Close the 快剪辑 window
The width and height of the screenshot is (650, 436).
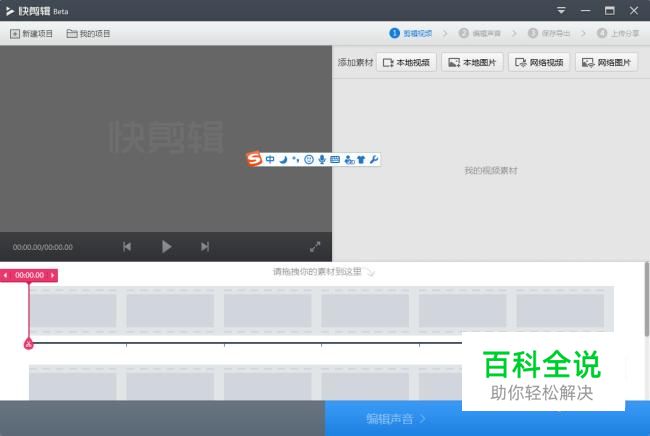pos(634,10)
